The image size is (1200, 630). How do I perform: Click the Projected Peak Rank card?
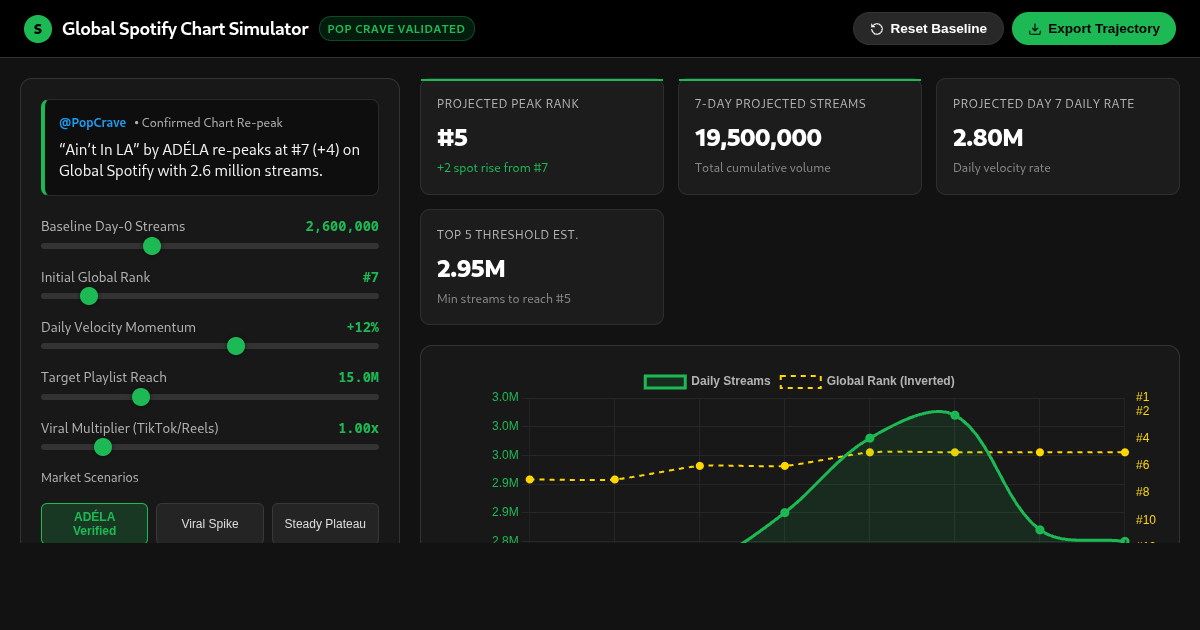[542, 137]
